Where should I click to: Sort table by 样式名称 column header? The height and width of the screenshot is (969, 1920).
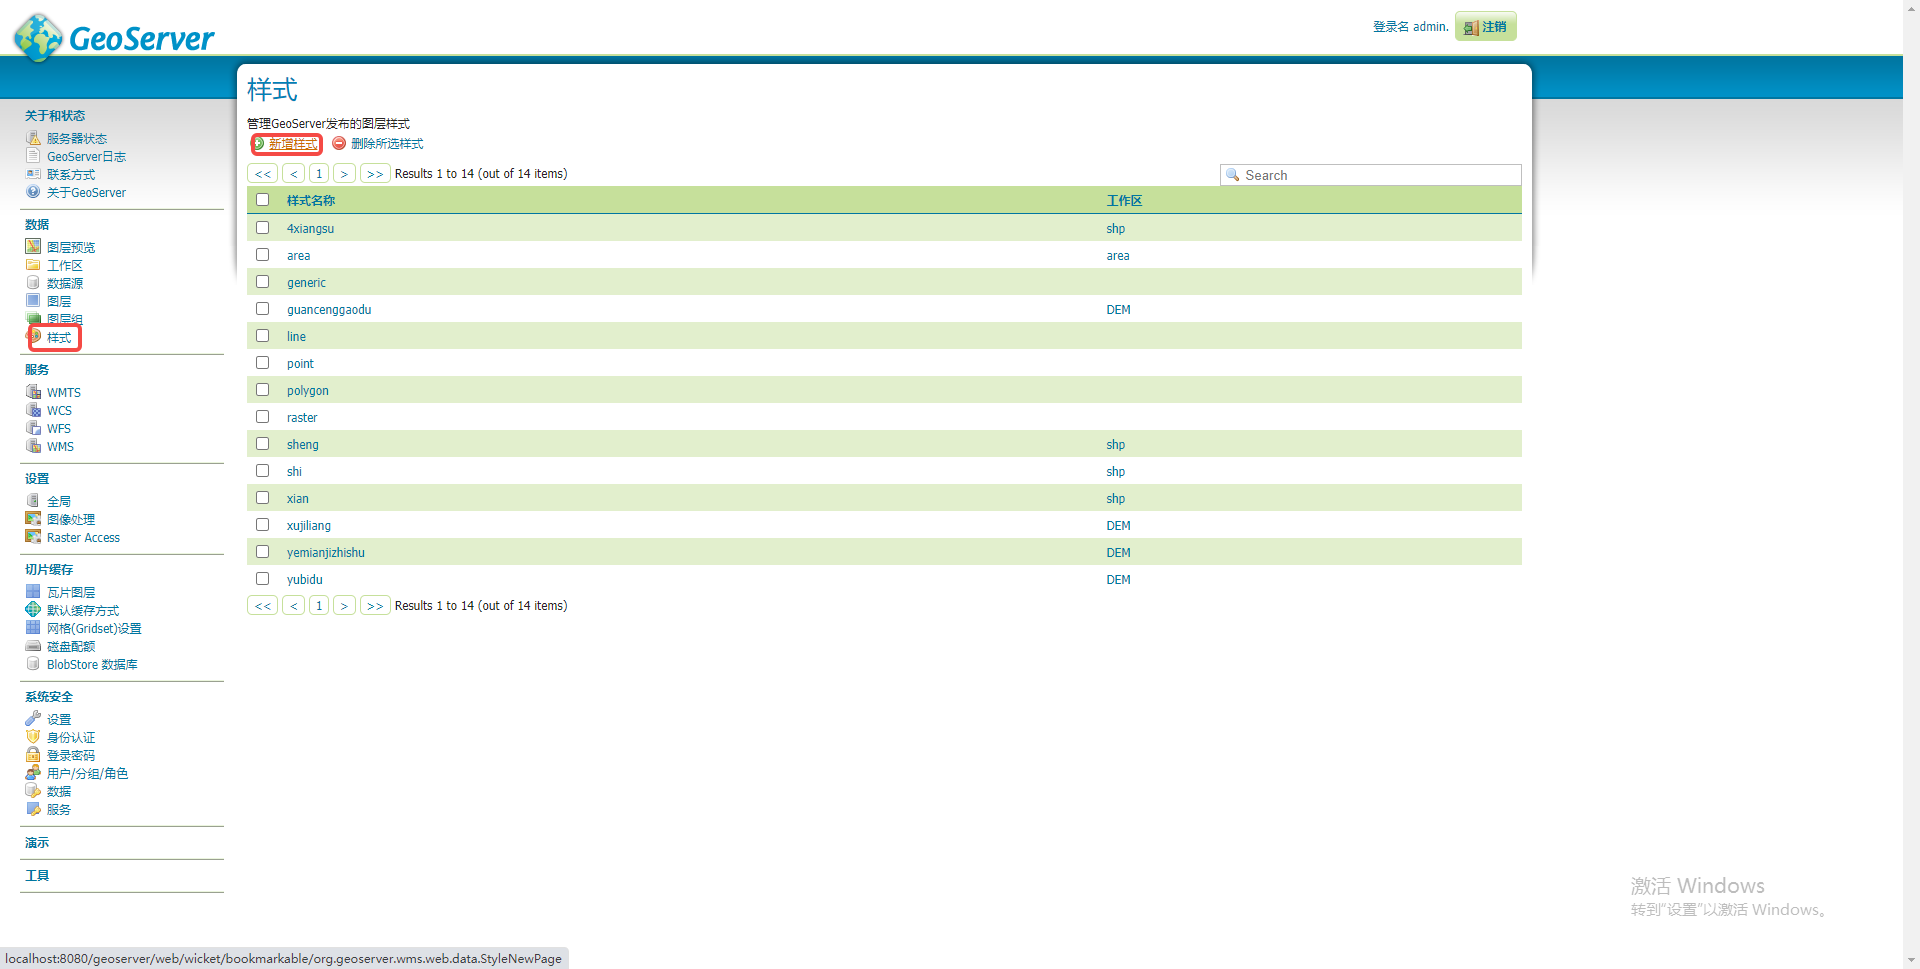(x=311, y=201)
